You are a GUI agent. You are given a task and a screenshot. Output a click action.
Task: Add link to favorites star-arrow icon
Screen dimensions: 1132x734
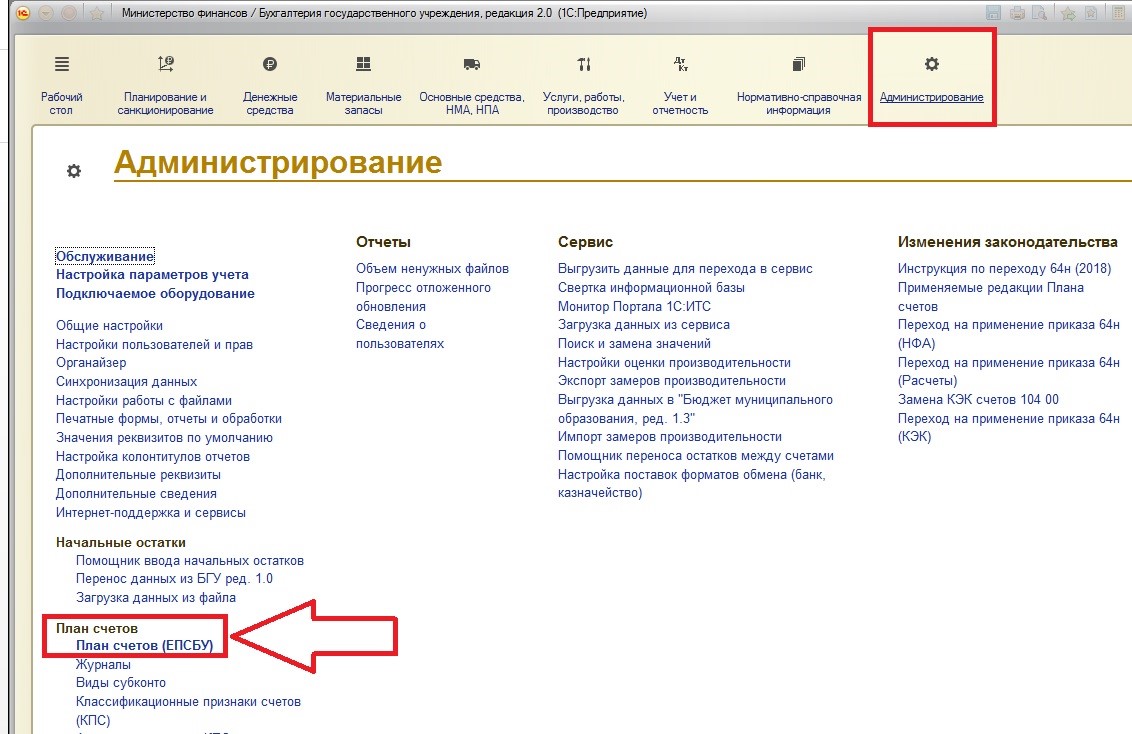pyautogui.click(x=1068, y=13)
